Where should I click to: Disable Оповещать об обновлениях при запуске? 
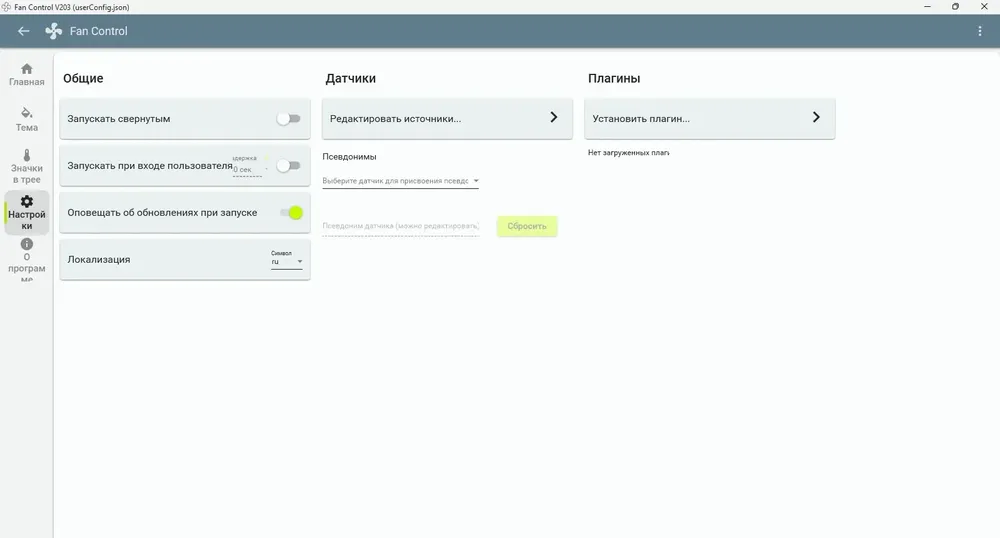[x=291, y=213]
